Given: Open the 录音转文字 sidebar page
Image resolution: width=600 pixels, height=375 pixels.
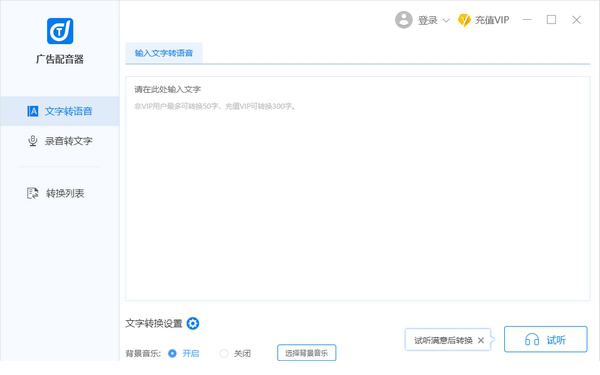Looking at the screenshot, I should (60, 141).
